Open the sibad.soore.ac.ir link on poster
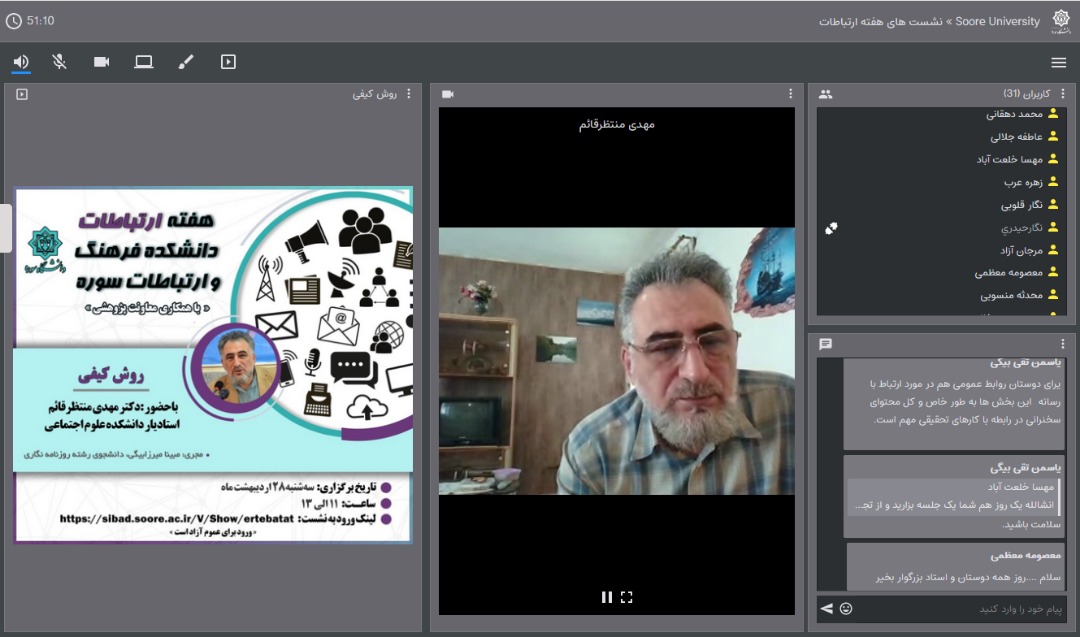The width and height of the screenshot is (1080, 637). click(177, 519)
